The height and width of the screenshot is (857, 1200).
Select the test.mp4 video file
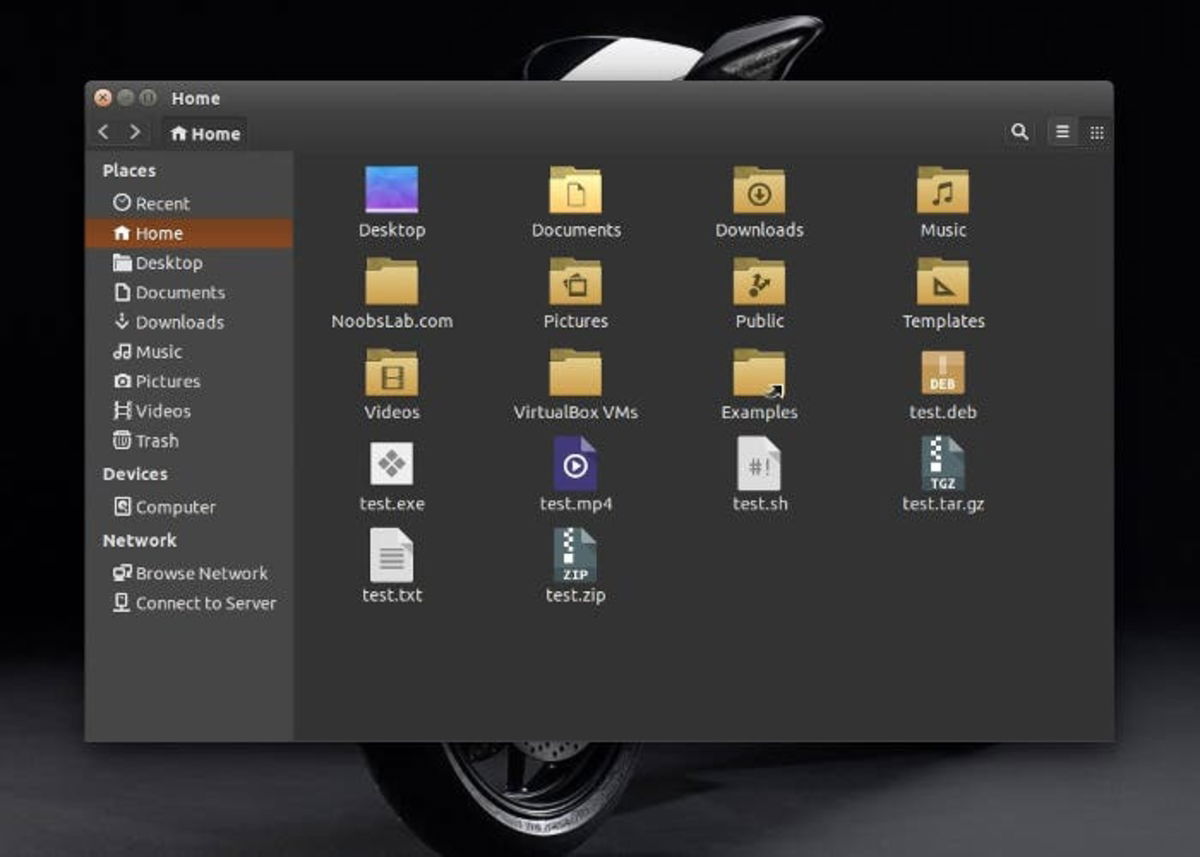[576, 463]
